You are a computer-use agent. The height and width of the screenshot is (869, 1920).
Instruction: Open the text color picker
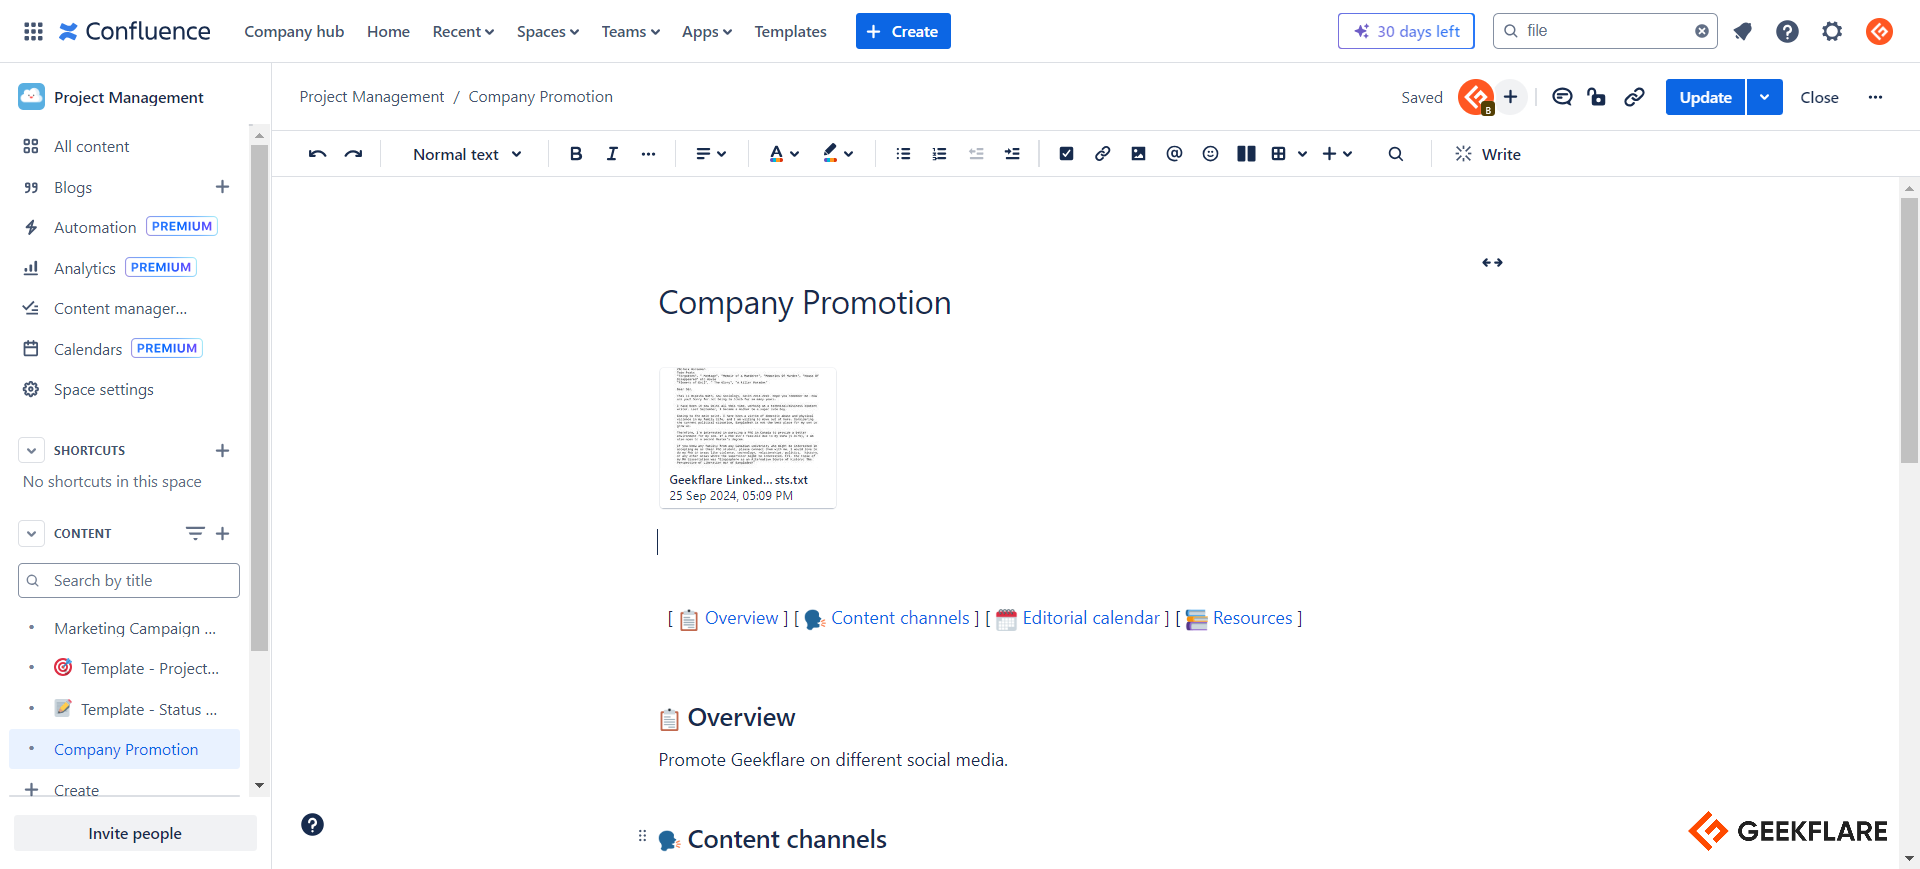pyautogui.click(x=784, y=154)
